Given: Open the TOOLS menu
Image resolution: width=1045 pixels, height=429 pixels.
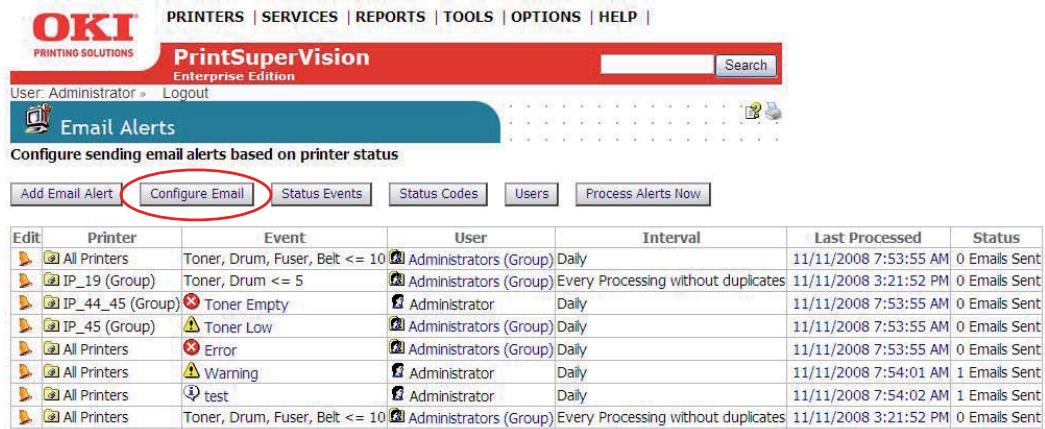Looking at the screenshot, I should (x=468, y=17).
